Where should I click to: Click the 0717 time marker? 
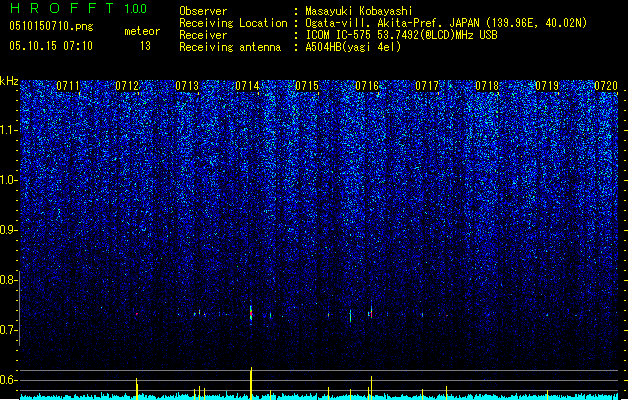coord(427,86)
